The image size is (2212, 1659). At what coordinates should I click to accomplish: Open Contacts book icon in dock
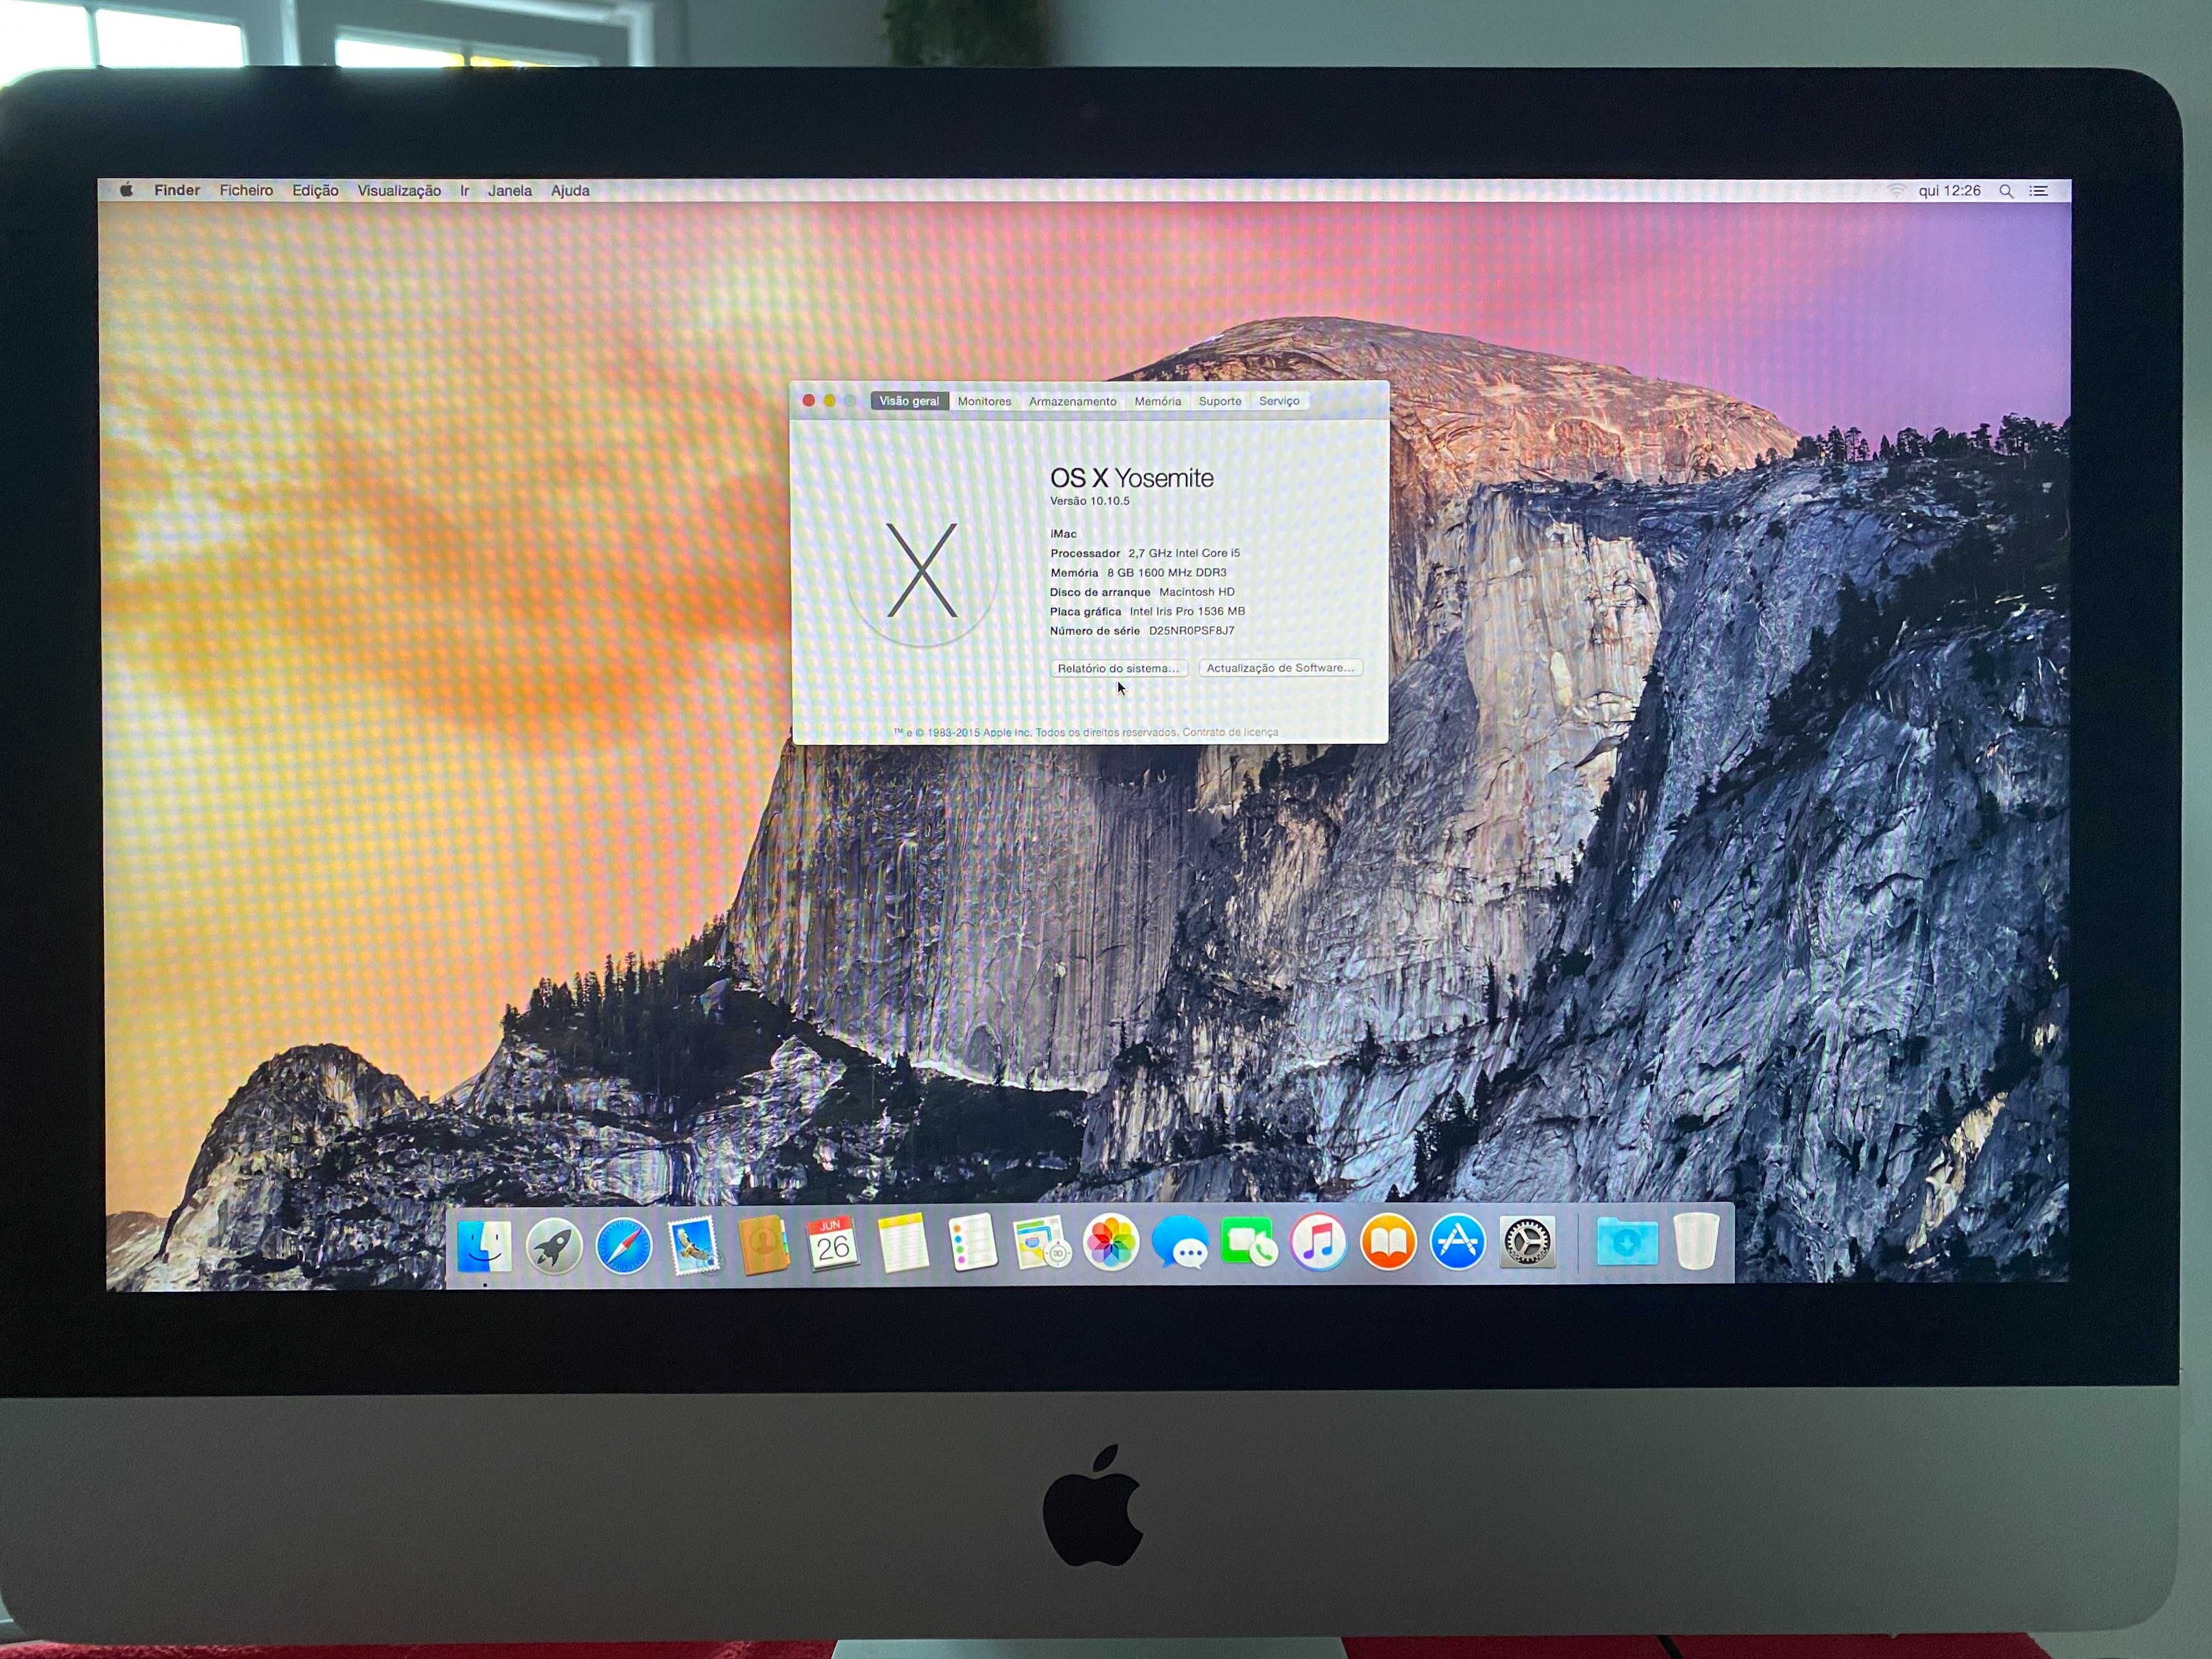click(x=763, y=1245)
